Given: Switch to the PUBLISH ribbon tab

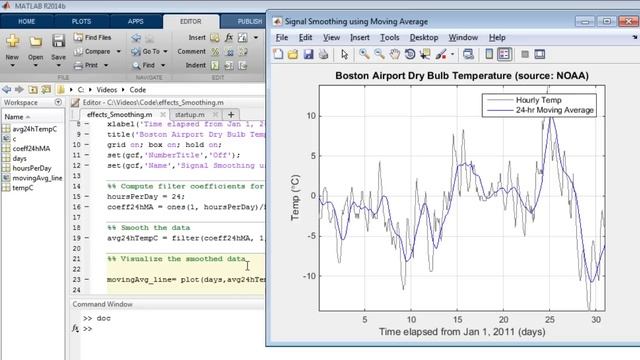Looking at the screenshot, I should [x=250, y=21].
